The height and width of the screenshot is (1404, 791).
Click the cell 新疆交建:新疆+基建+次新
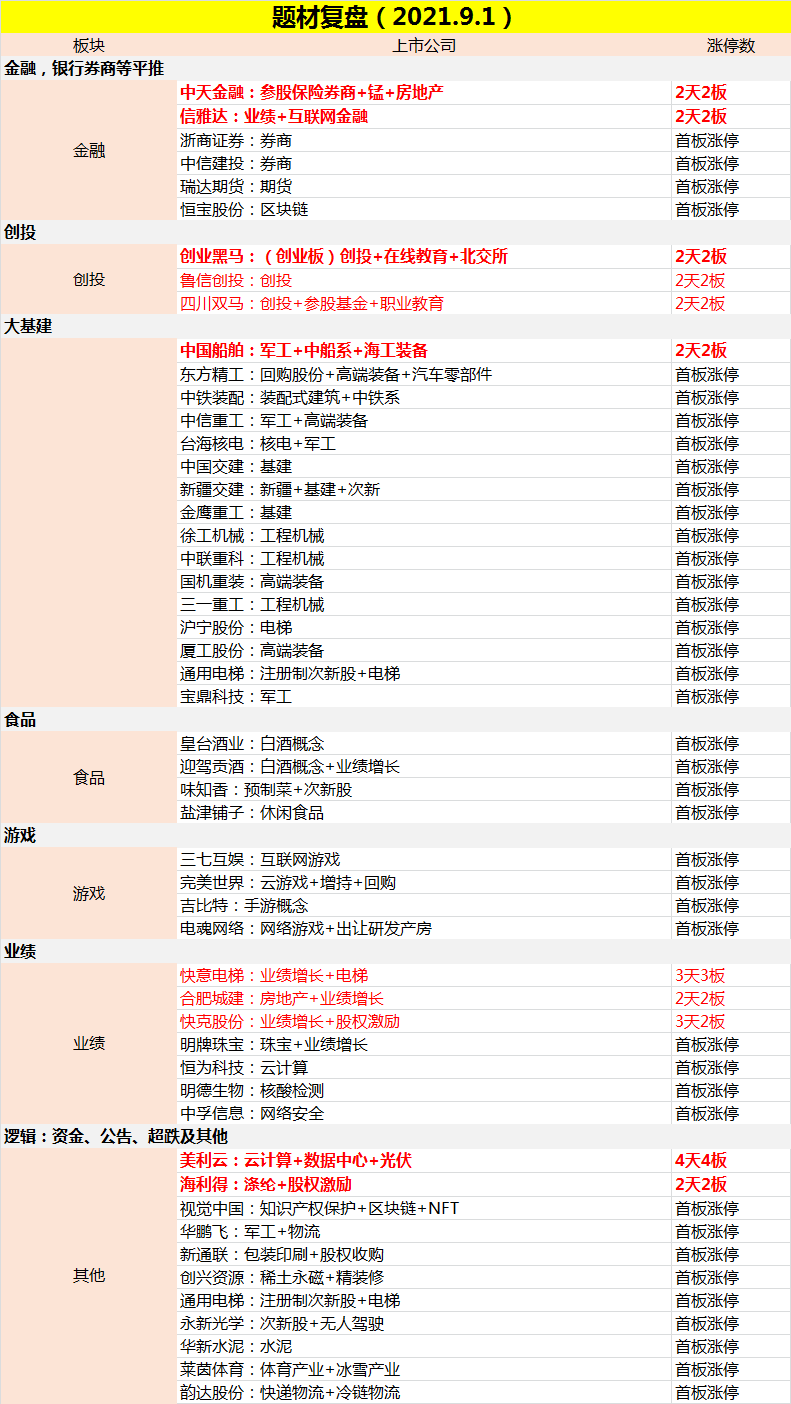(x=424, y=489)
